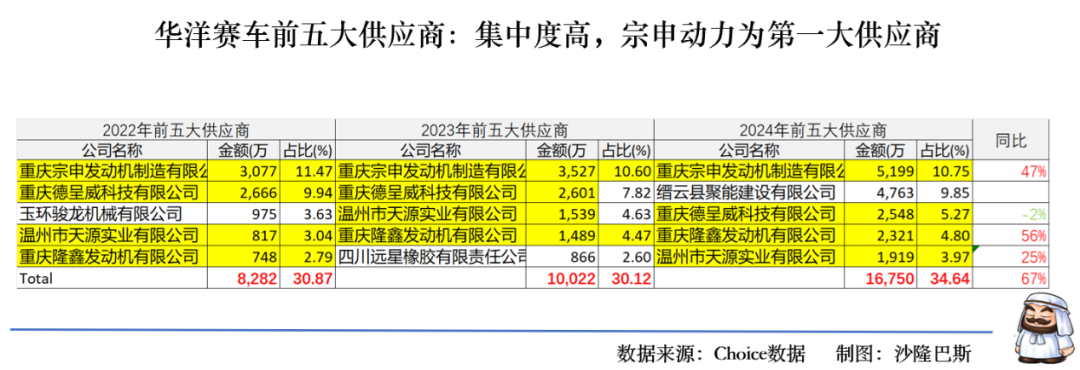1080x370 pixels.
Task: Click the 7.82 percentage cell
Action: [x=626, y=192]
